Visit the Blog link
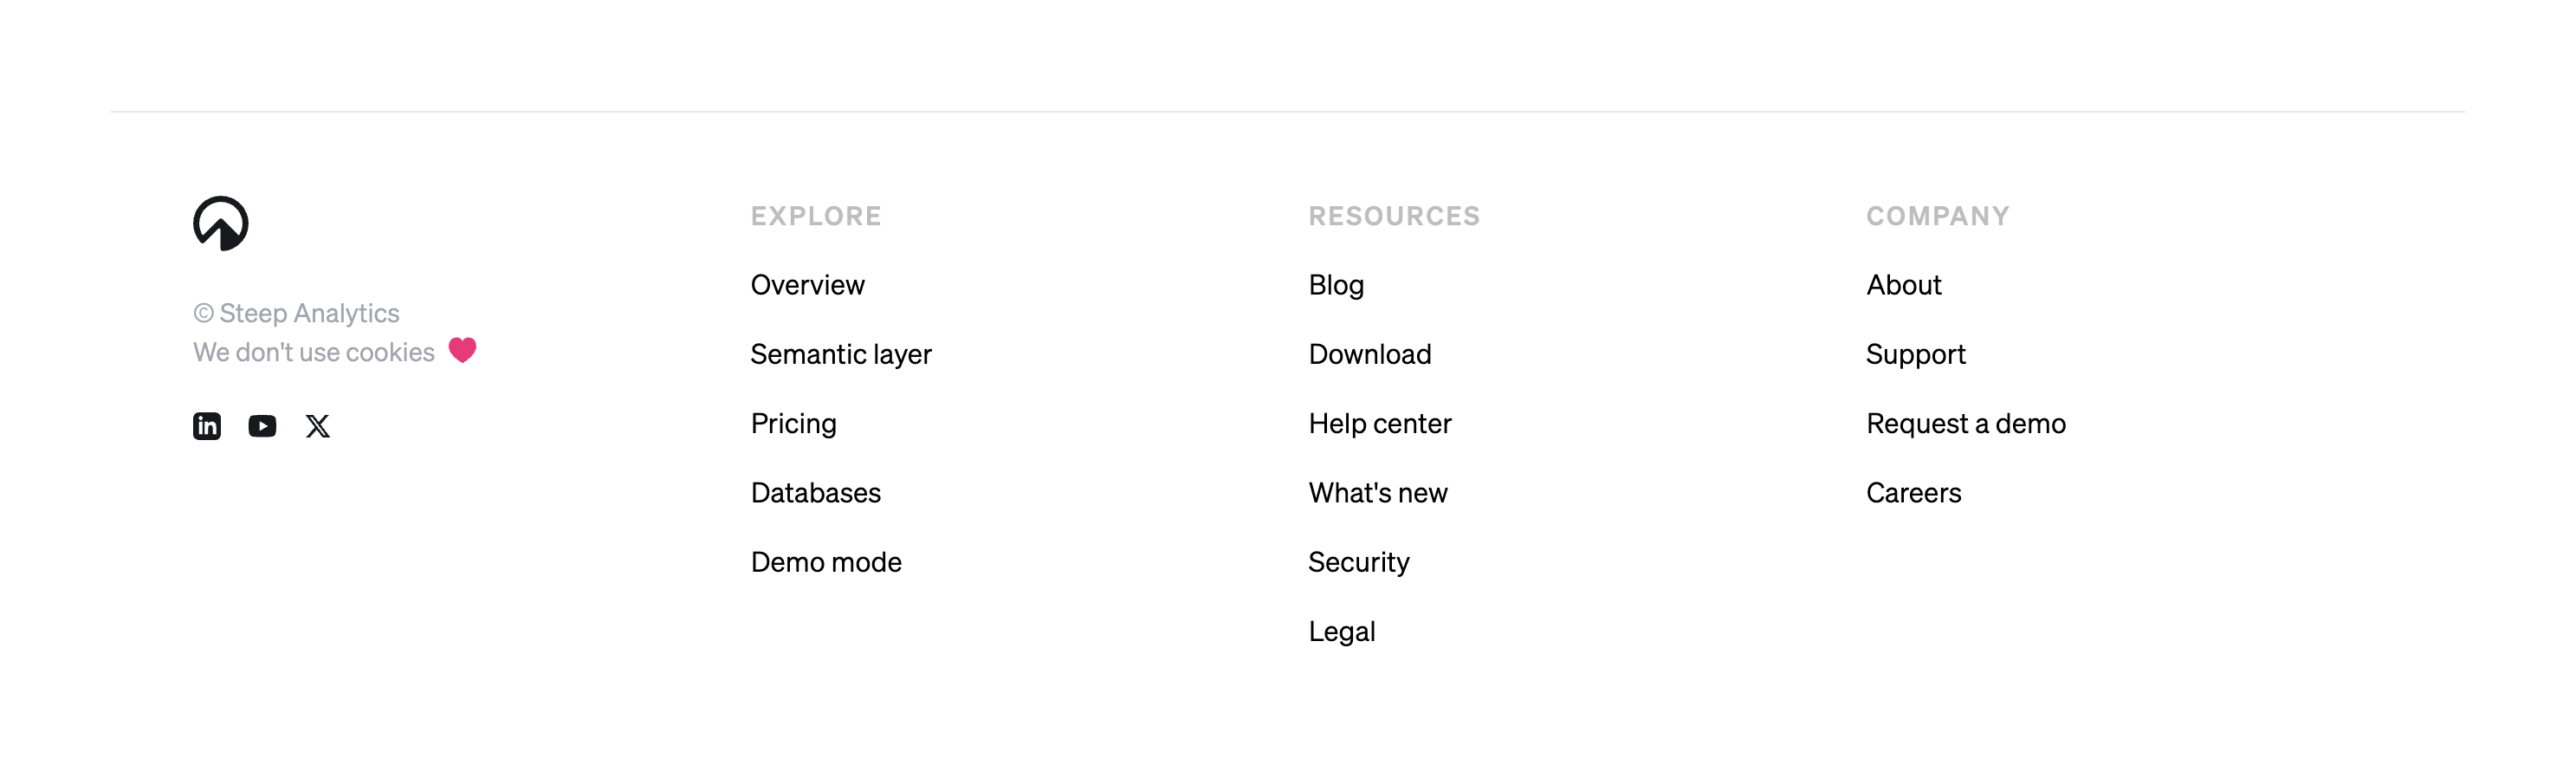Viewport: 2576px width, 758px height. [1335, 285]
